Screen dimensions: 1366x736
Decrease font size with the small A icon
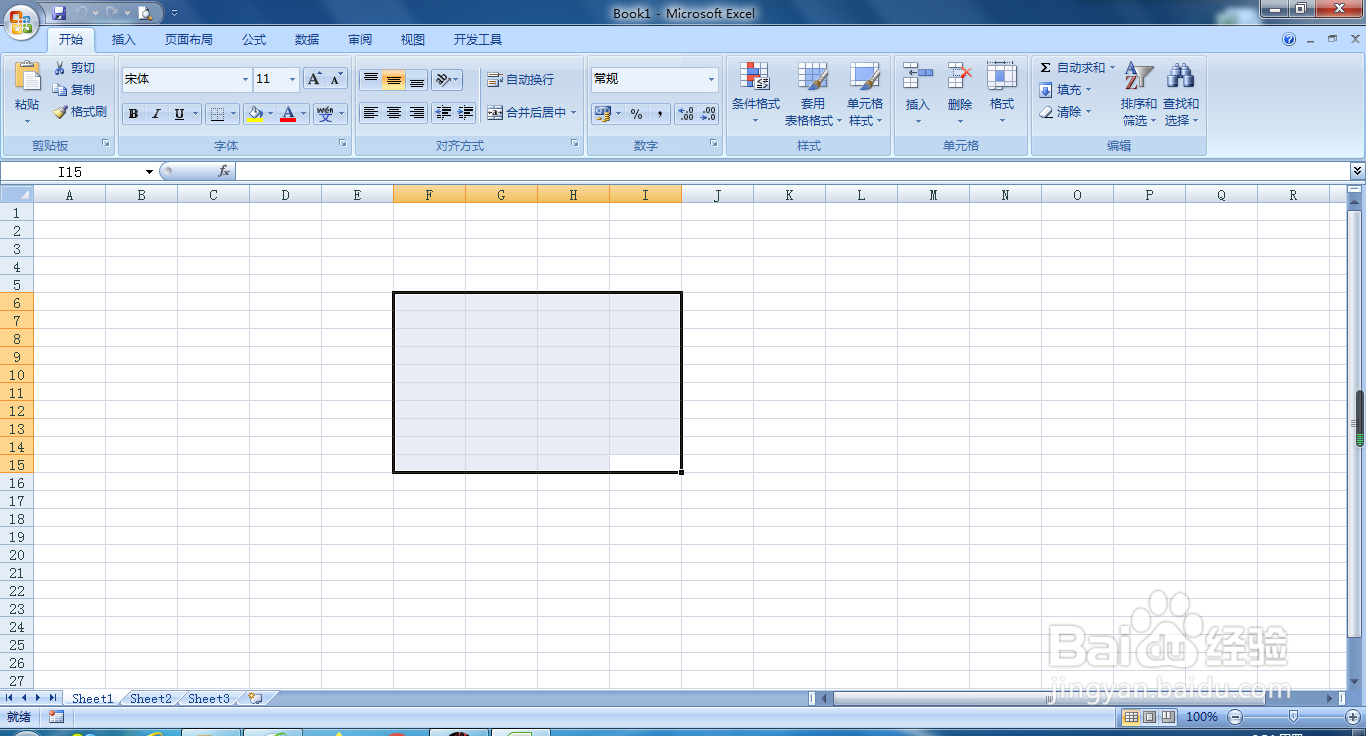[x=336, y=79]
